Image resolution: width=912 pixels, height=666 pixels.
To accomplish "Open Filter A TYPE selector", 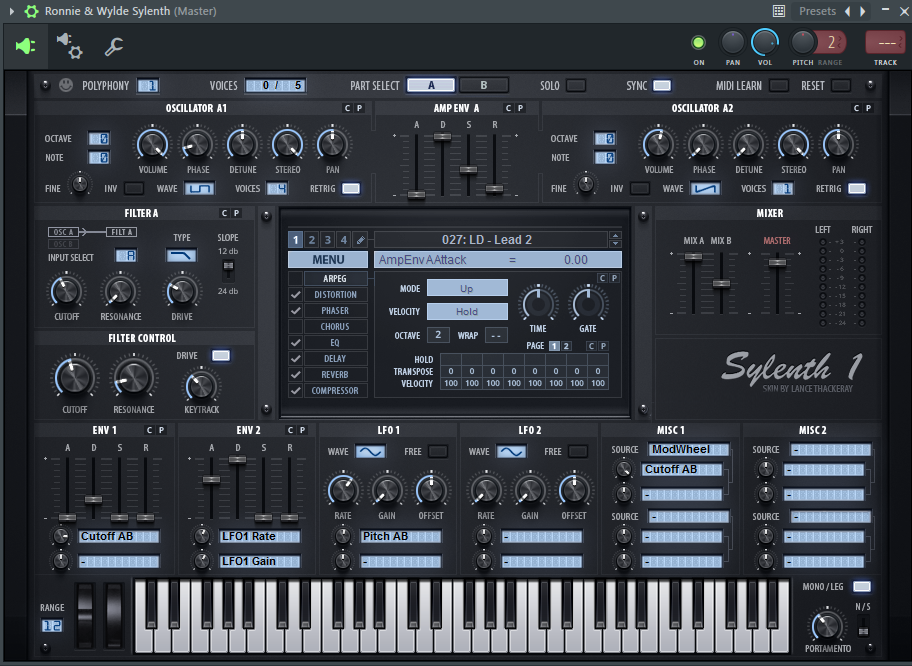I will pyautogui.click(x=181, y=255).
